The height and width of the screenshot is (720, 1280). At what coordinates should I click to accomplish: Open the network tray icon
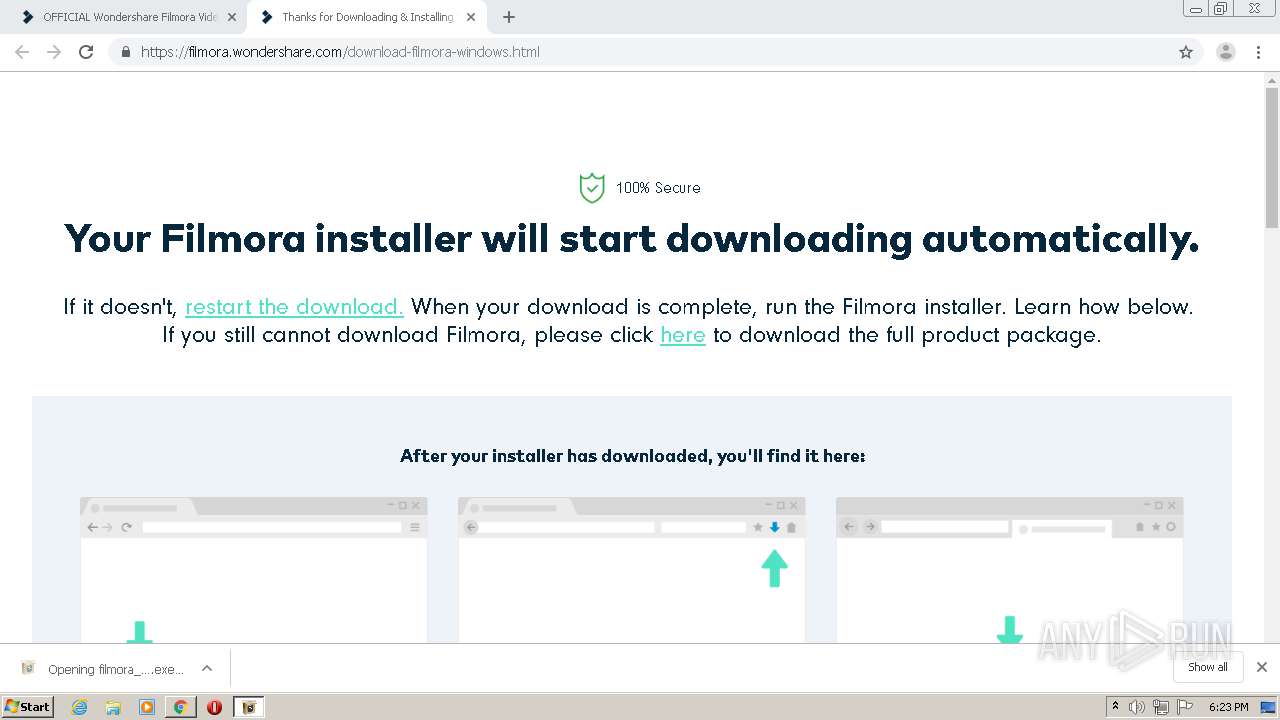[1161, 707]
